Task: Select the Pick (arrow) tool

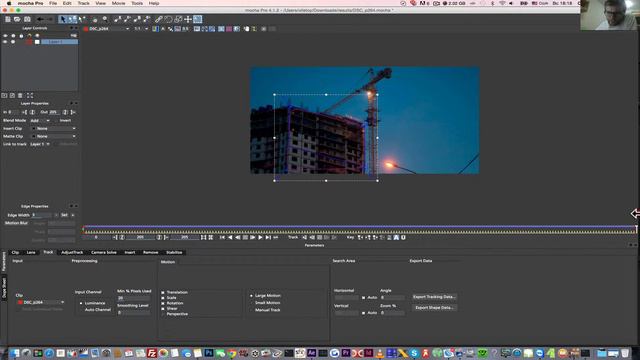Action: [x=62, y=19]
